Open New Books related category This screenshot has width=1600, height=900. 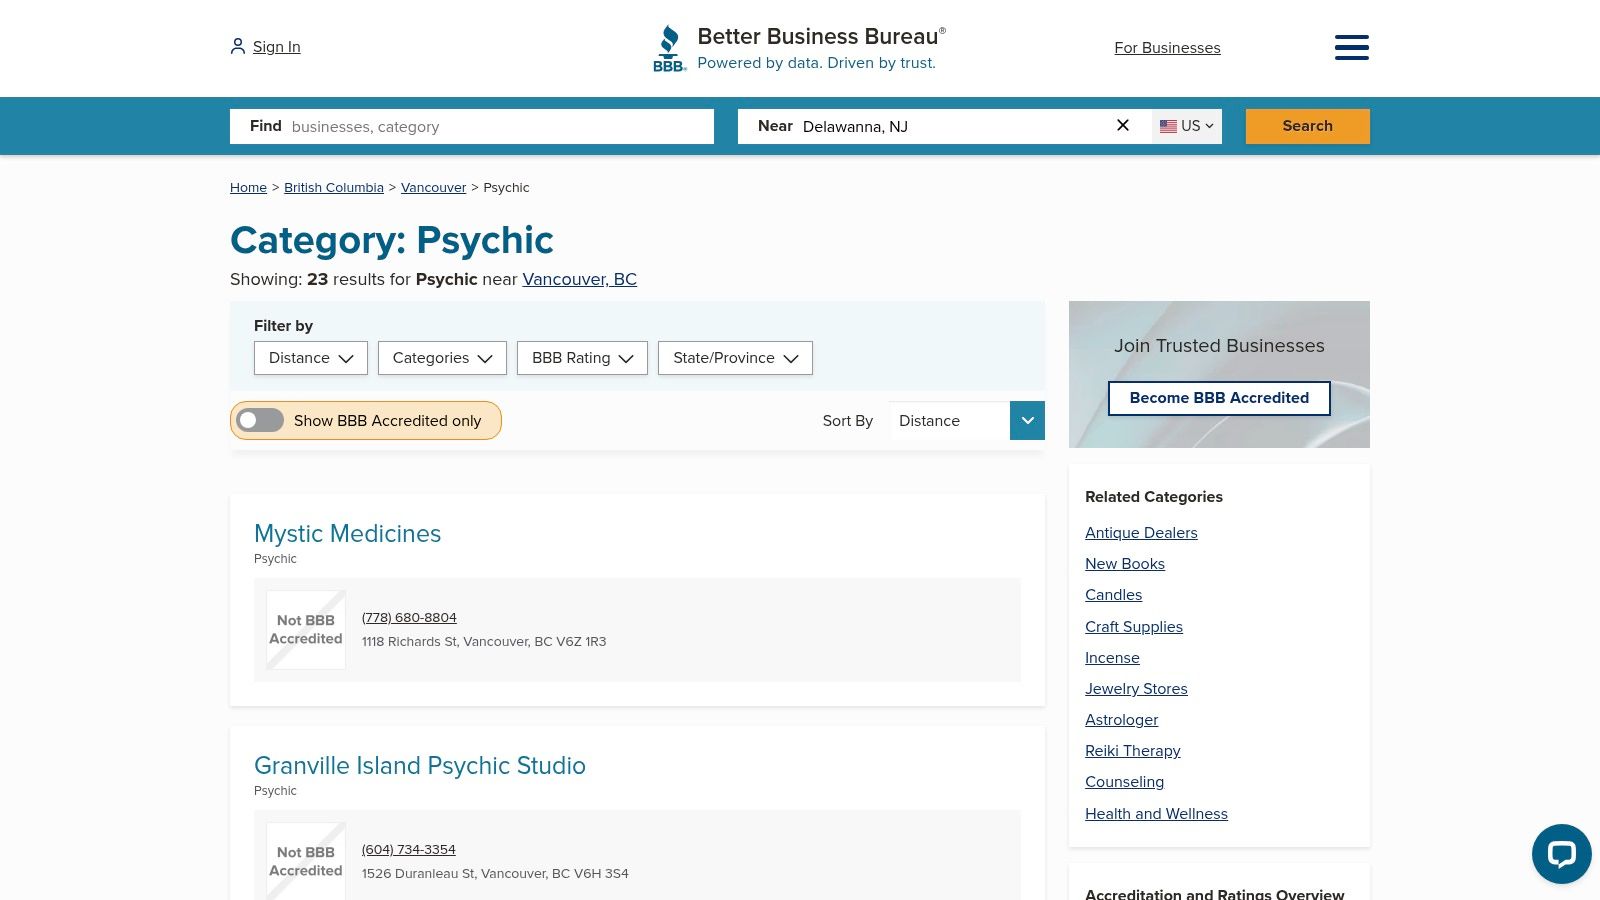(x=1125, y=563)
